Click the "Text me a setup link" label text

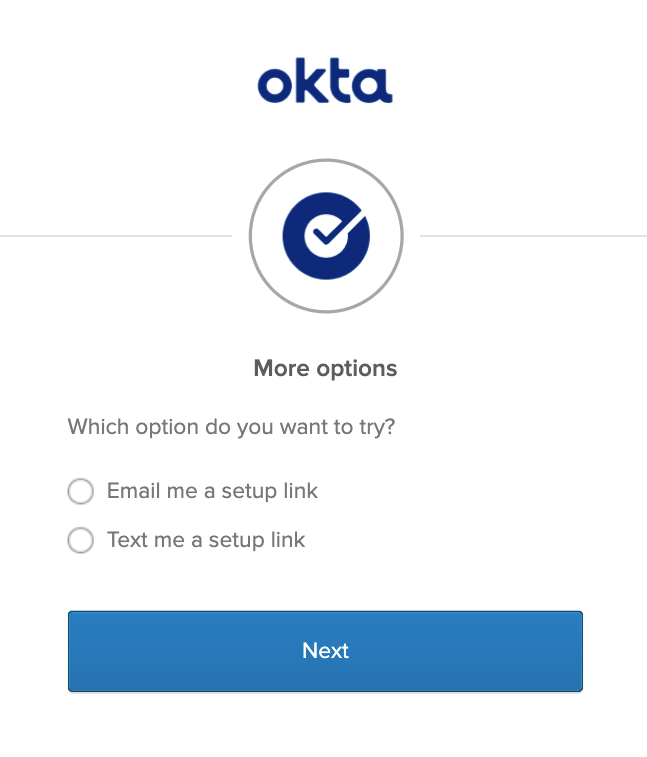[206, 540]
